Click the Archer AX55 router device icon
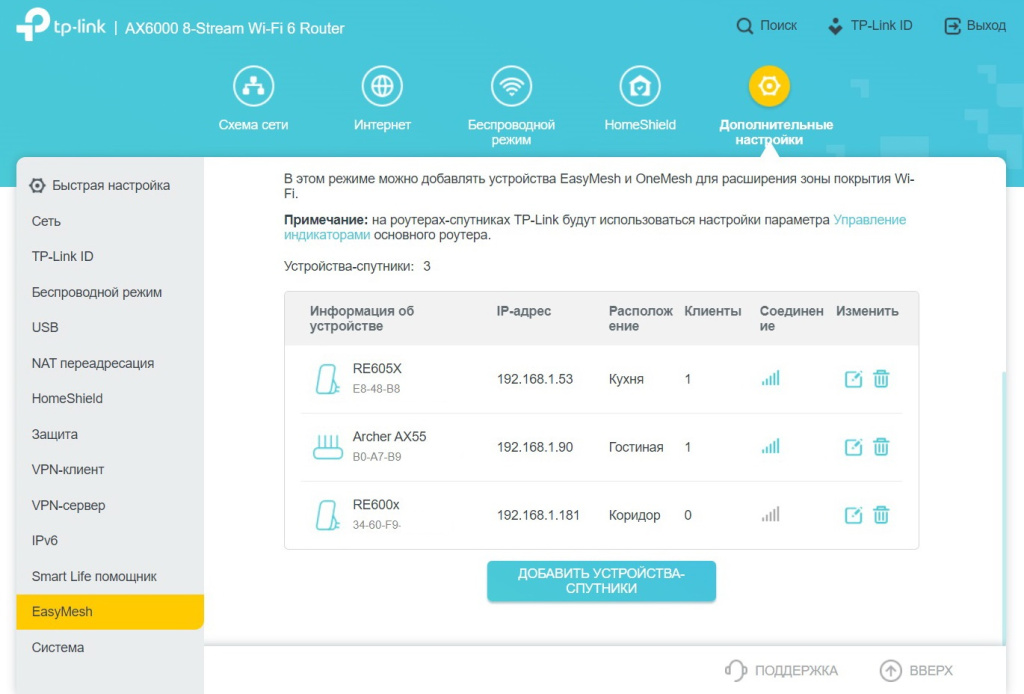This screenshot has width=1024, height=694. coord(328,447)
